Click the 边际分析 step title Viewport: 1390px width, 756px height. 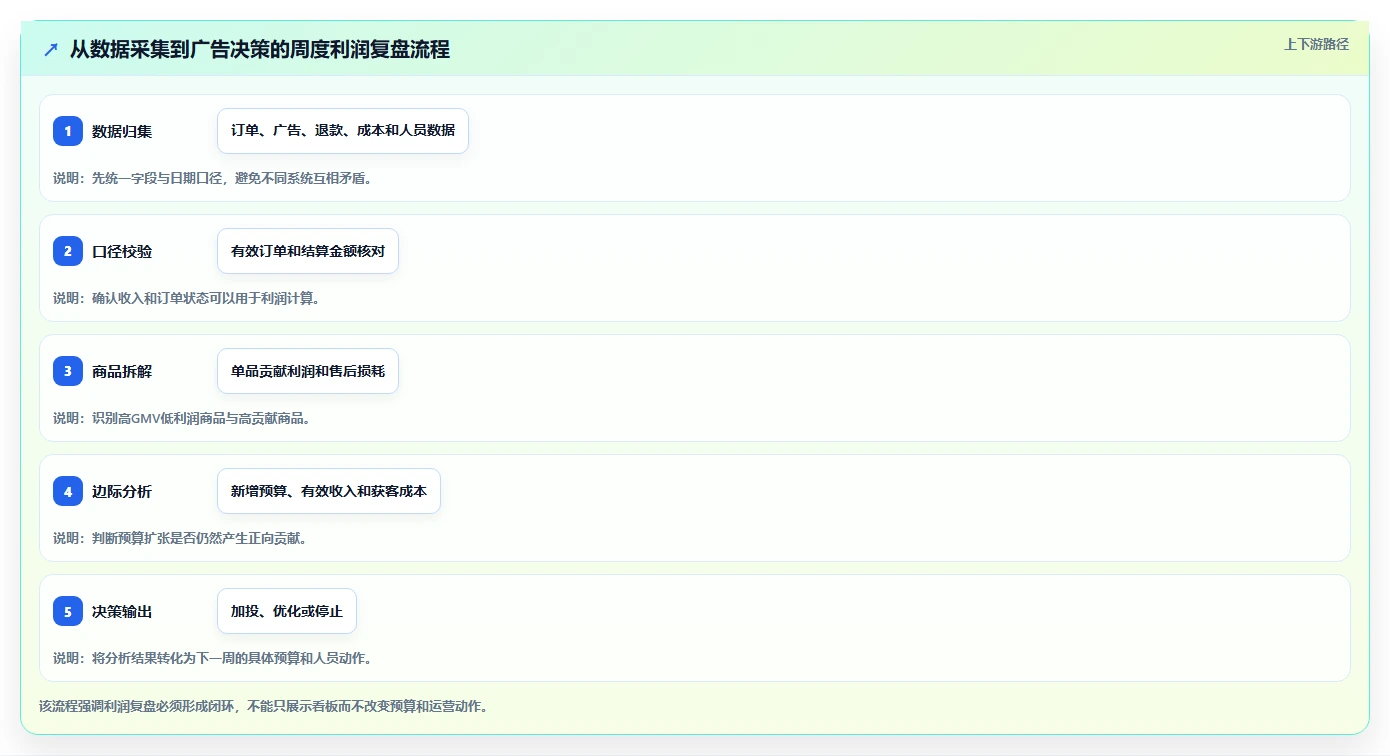(x=122, y=491)
